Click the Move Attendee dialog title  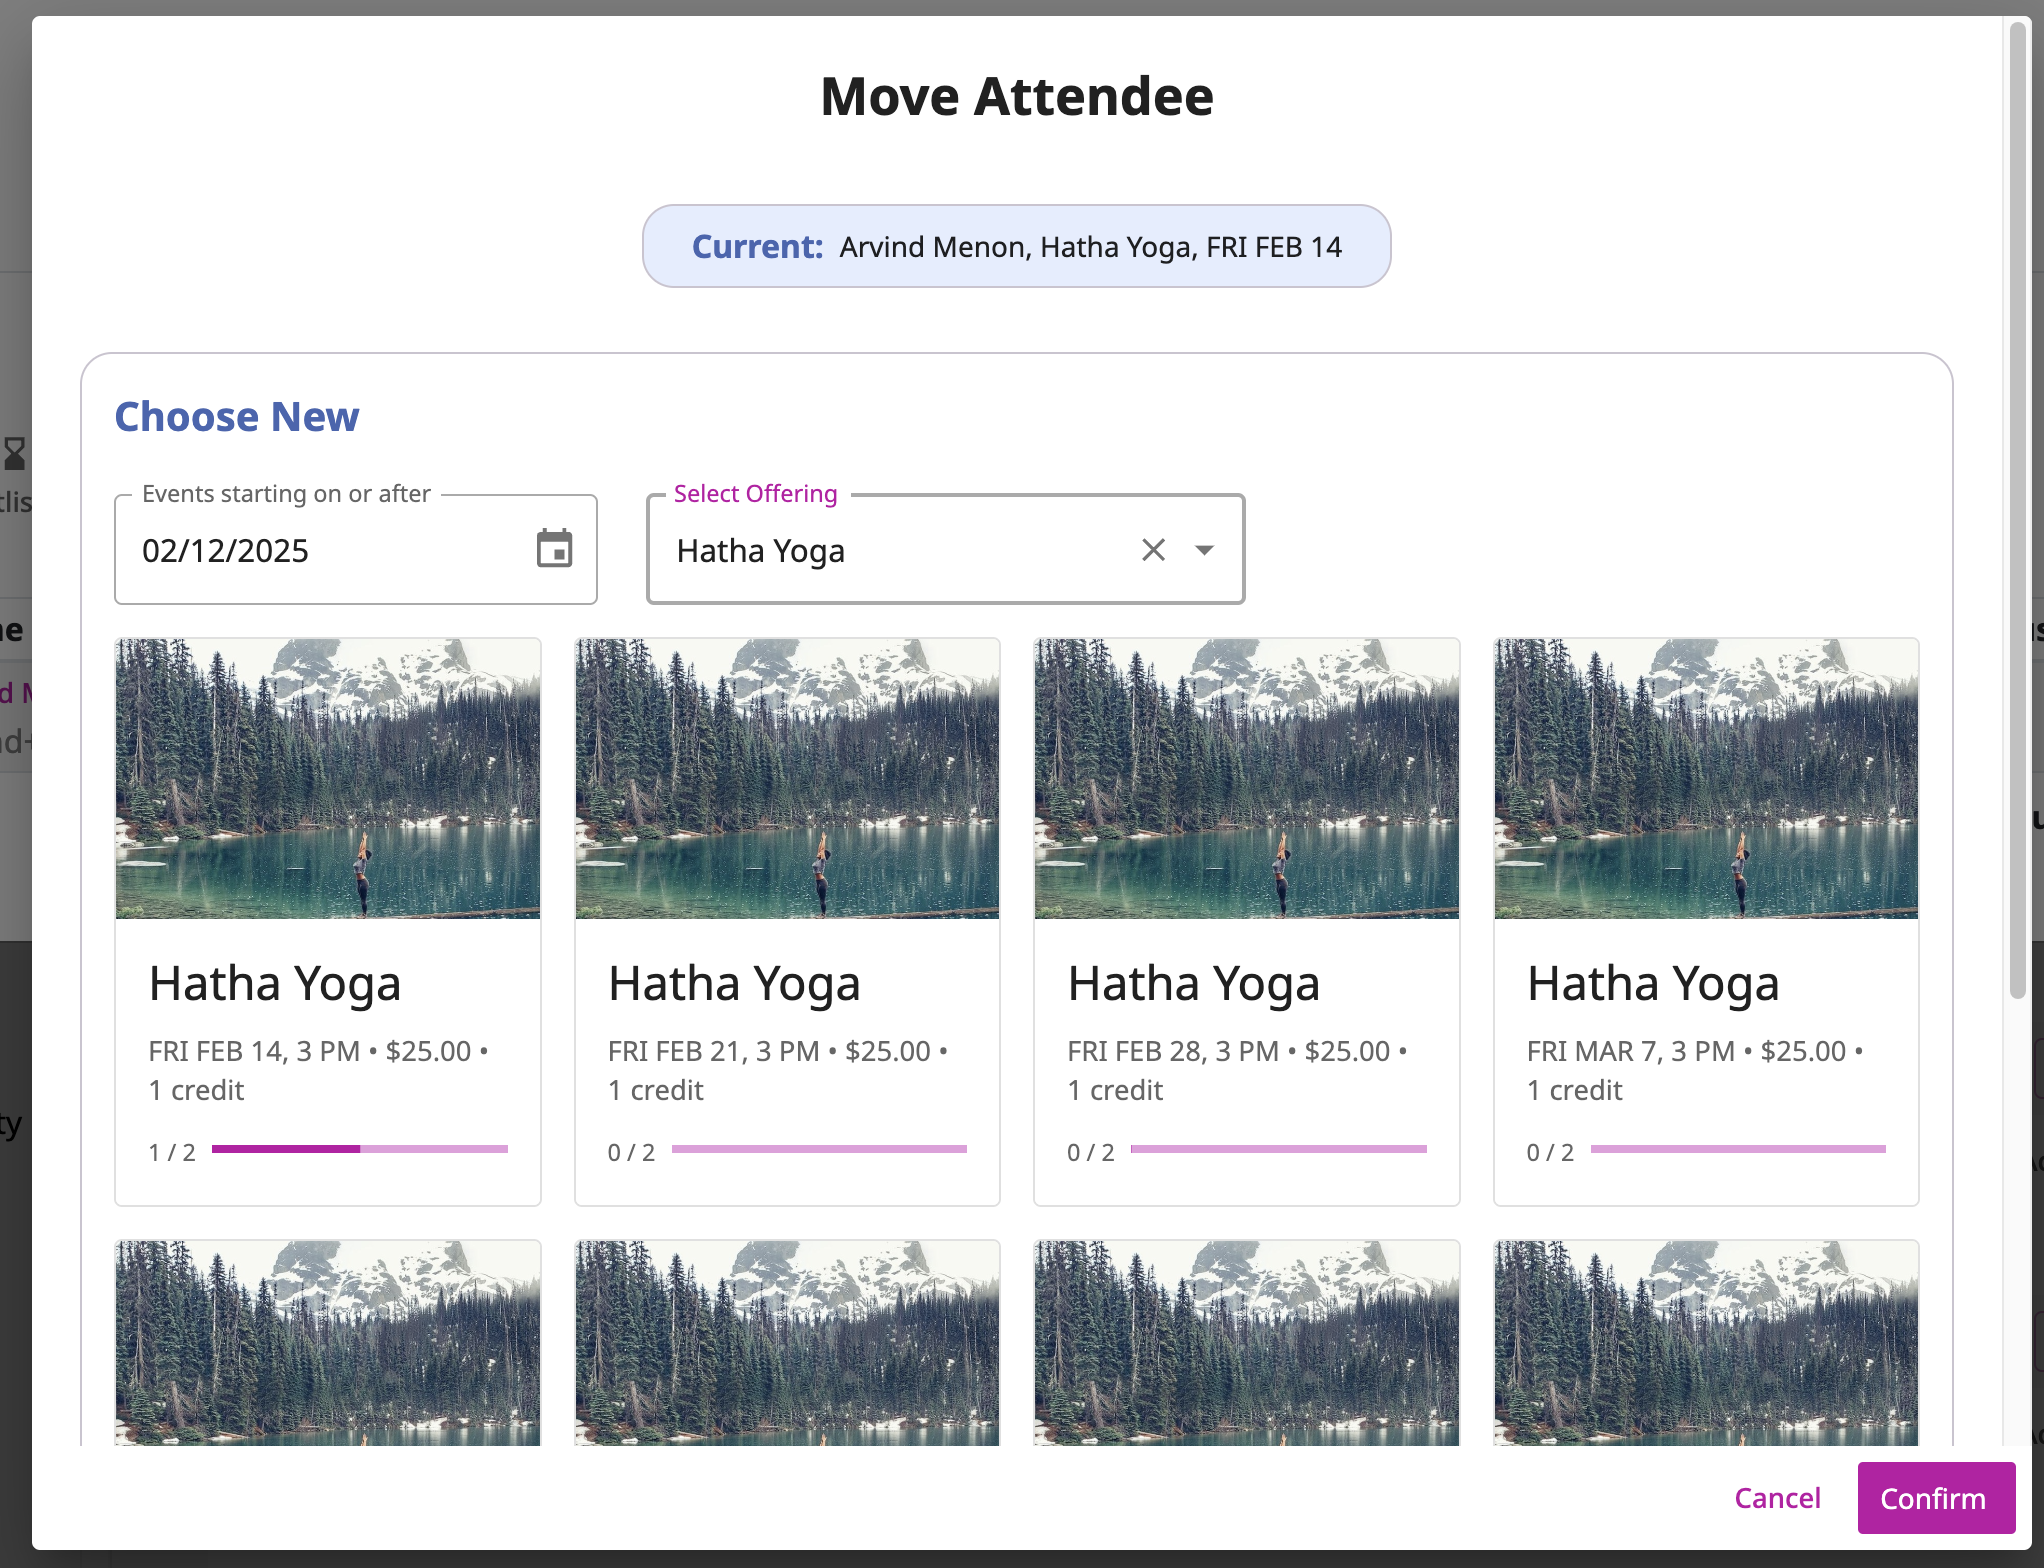click(x=1016, y=96)
